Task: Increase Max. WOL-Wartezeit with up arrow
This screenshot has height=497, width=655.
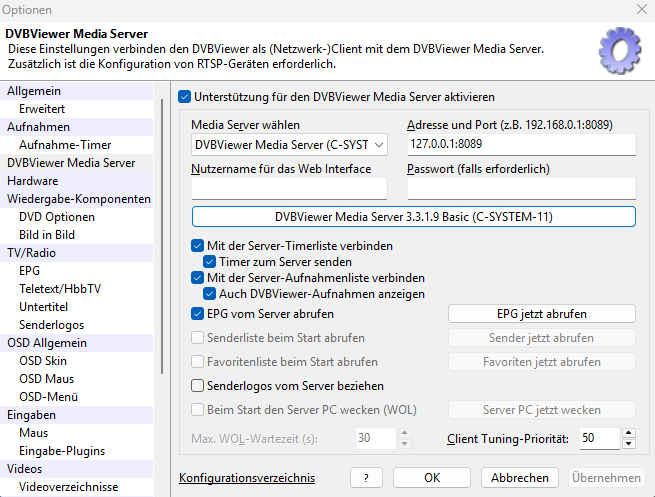Action: coord(404,433)
